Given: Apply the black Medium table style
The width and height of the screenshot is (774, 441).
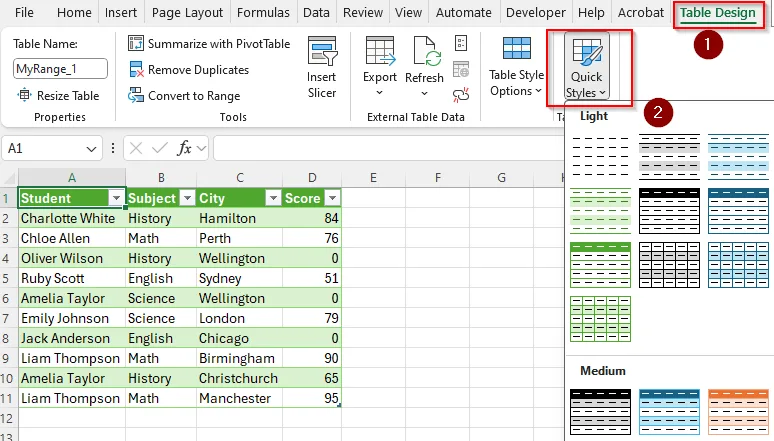Looking at the screenshot, I should tap(600, 412).
